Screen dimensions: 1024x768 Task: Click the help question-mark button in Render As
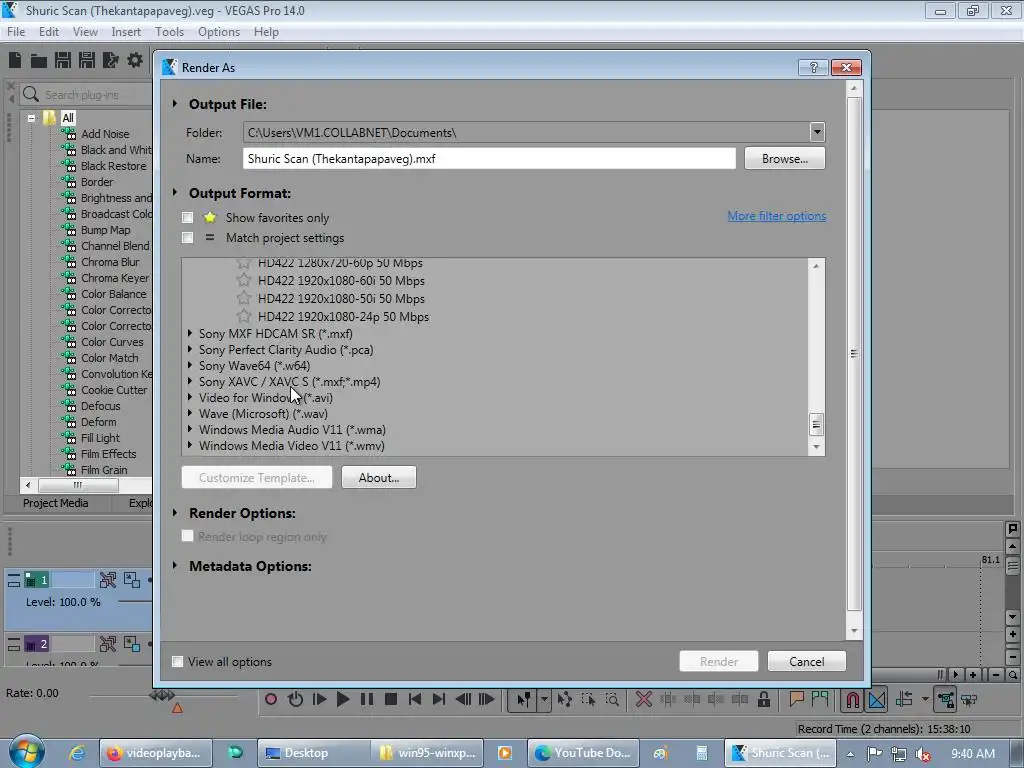click(813, 67)
